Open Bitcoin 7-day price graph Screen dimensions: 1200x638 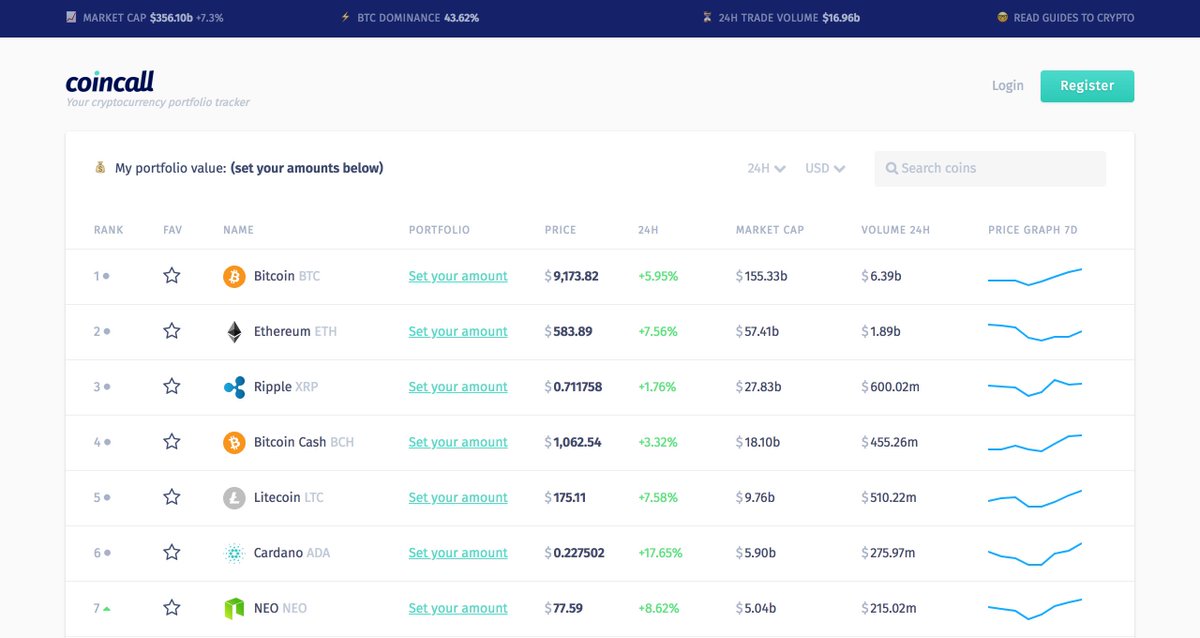tap(1035, 276)
